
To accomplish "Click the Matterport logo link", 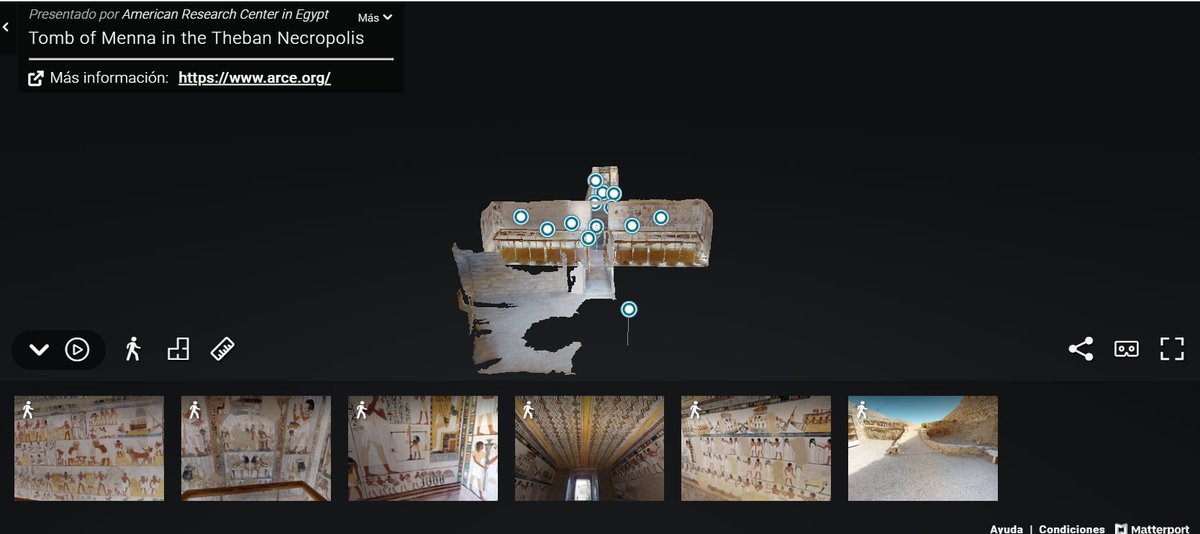I will click(1153, 529).
